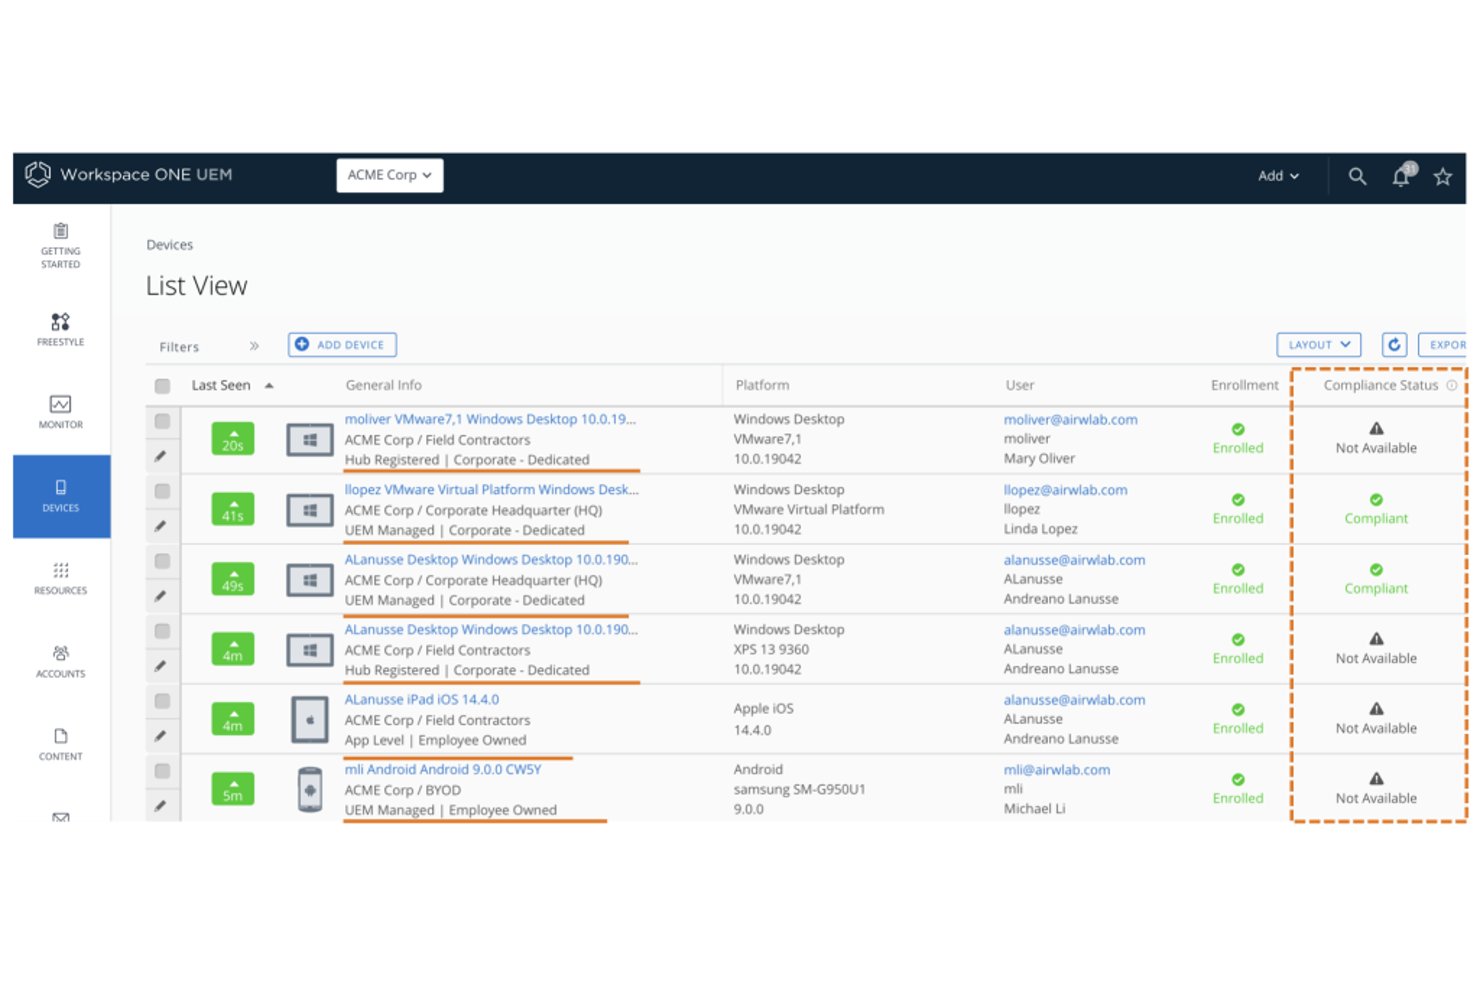Click the Devices breadcrumb text
Image resolution: width=1480 pixels, height=987 pixels.
(x=169, y=245)
